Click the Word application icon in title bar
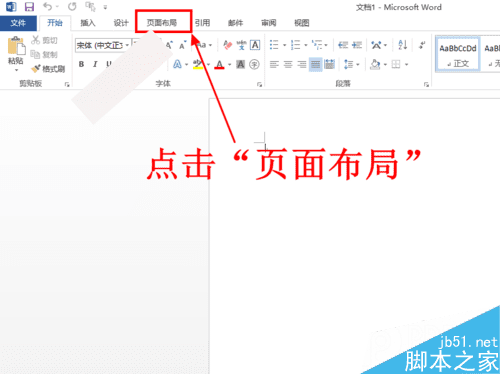The width and height of the screenshot is (500, 374). 11,7
